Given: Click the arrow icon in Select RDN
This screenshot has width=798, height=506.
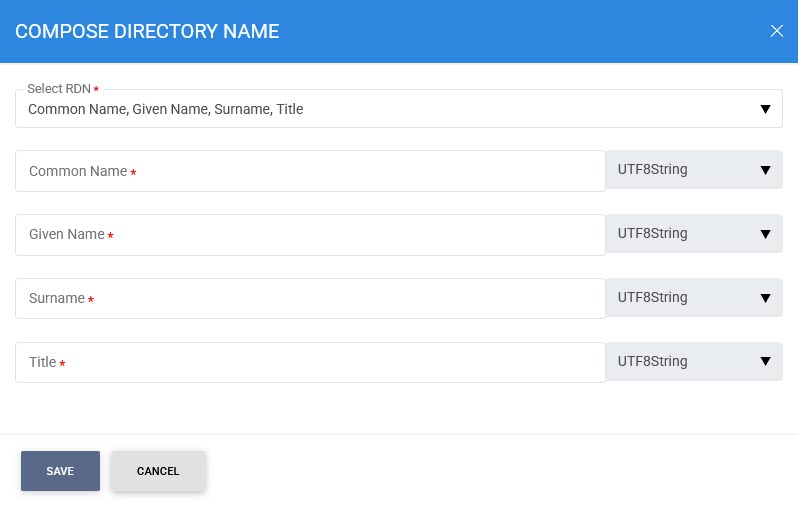Looking at the screenshot, I should coord(765,109).
